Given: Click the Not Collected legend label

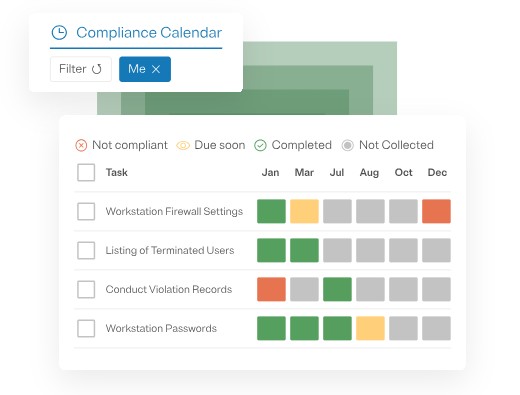Looking at the screenshot, I should [396, 145].
